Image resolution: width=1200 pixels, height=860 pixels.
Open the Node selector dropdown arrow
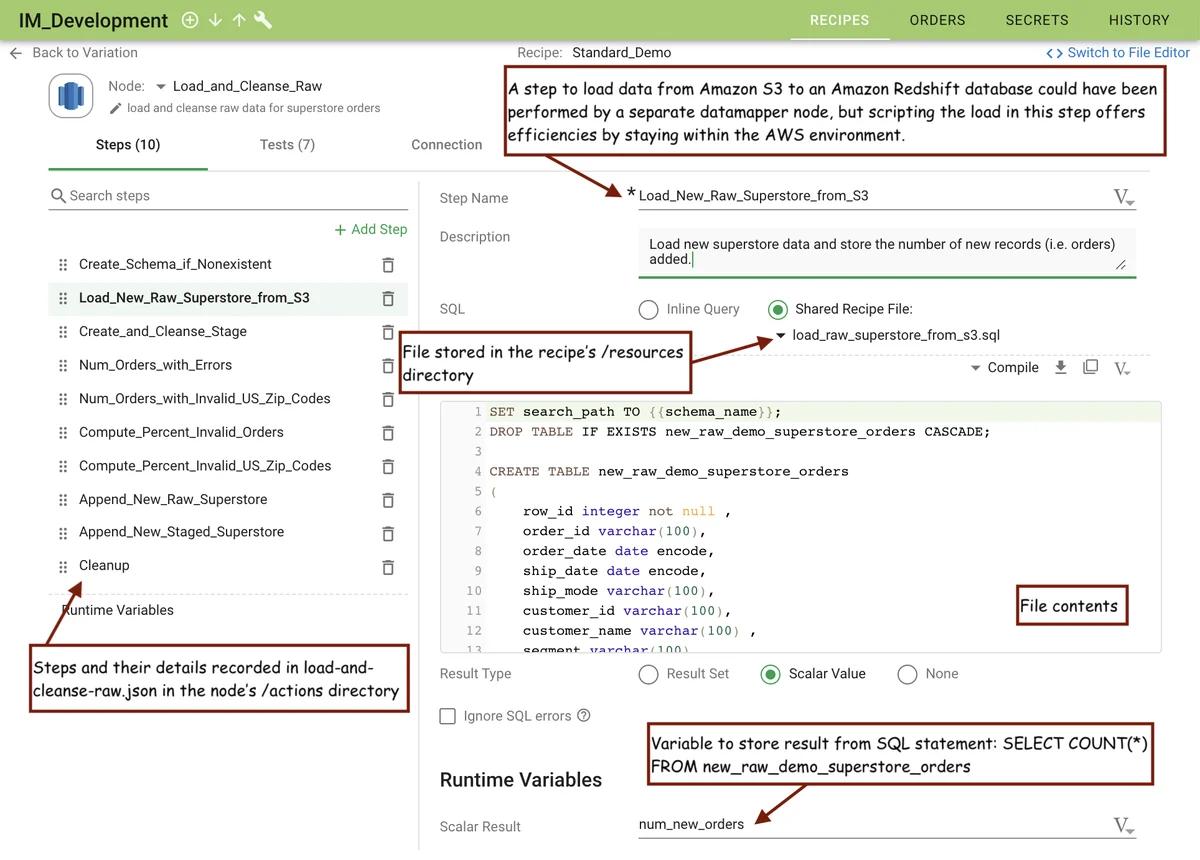(x=161, y=87)
